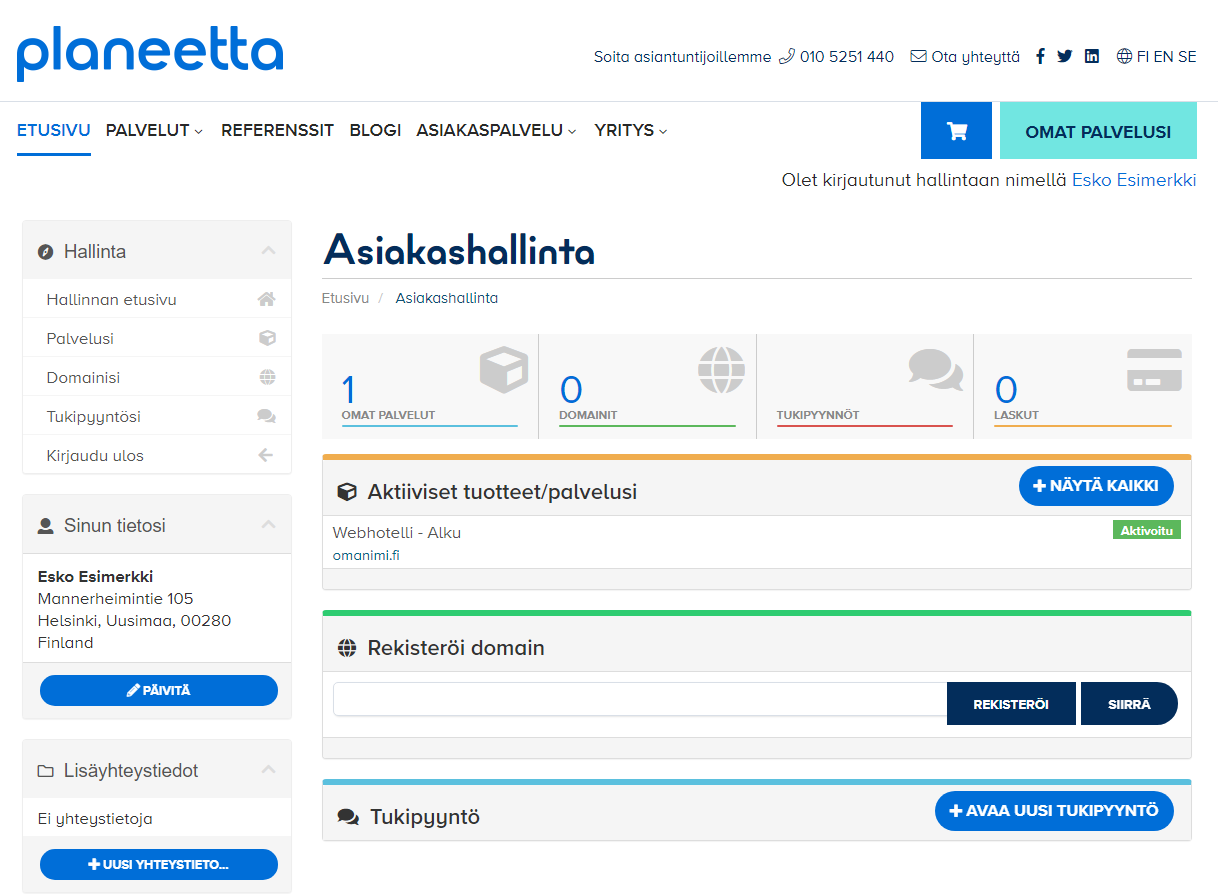The height and width of the screenshot is (894, 1218).
Task: Collapse the Hallinta sidebar panel
Action: [268, 251]
